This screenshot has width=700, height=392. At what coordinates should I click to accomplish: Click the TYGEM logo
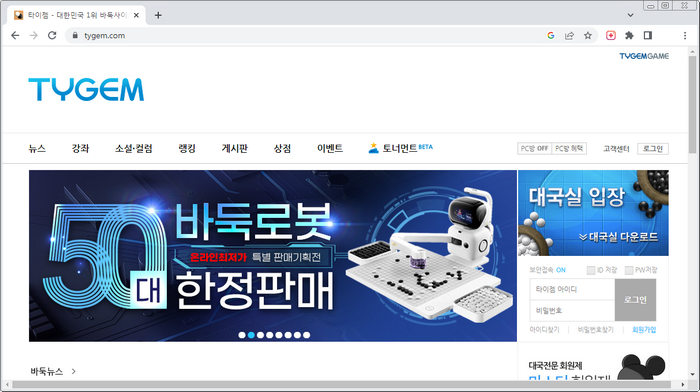click(x=86, y=89)
